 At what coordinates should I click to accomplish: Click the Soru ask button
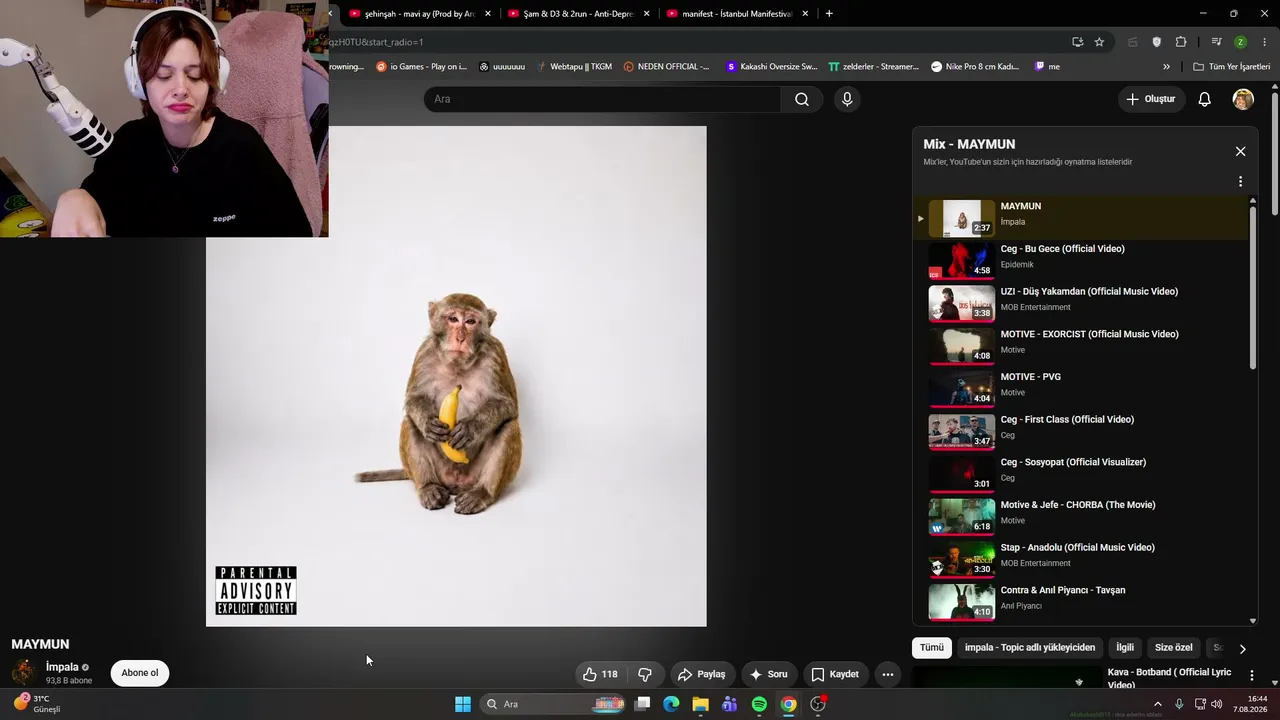point(768,674)
